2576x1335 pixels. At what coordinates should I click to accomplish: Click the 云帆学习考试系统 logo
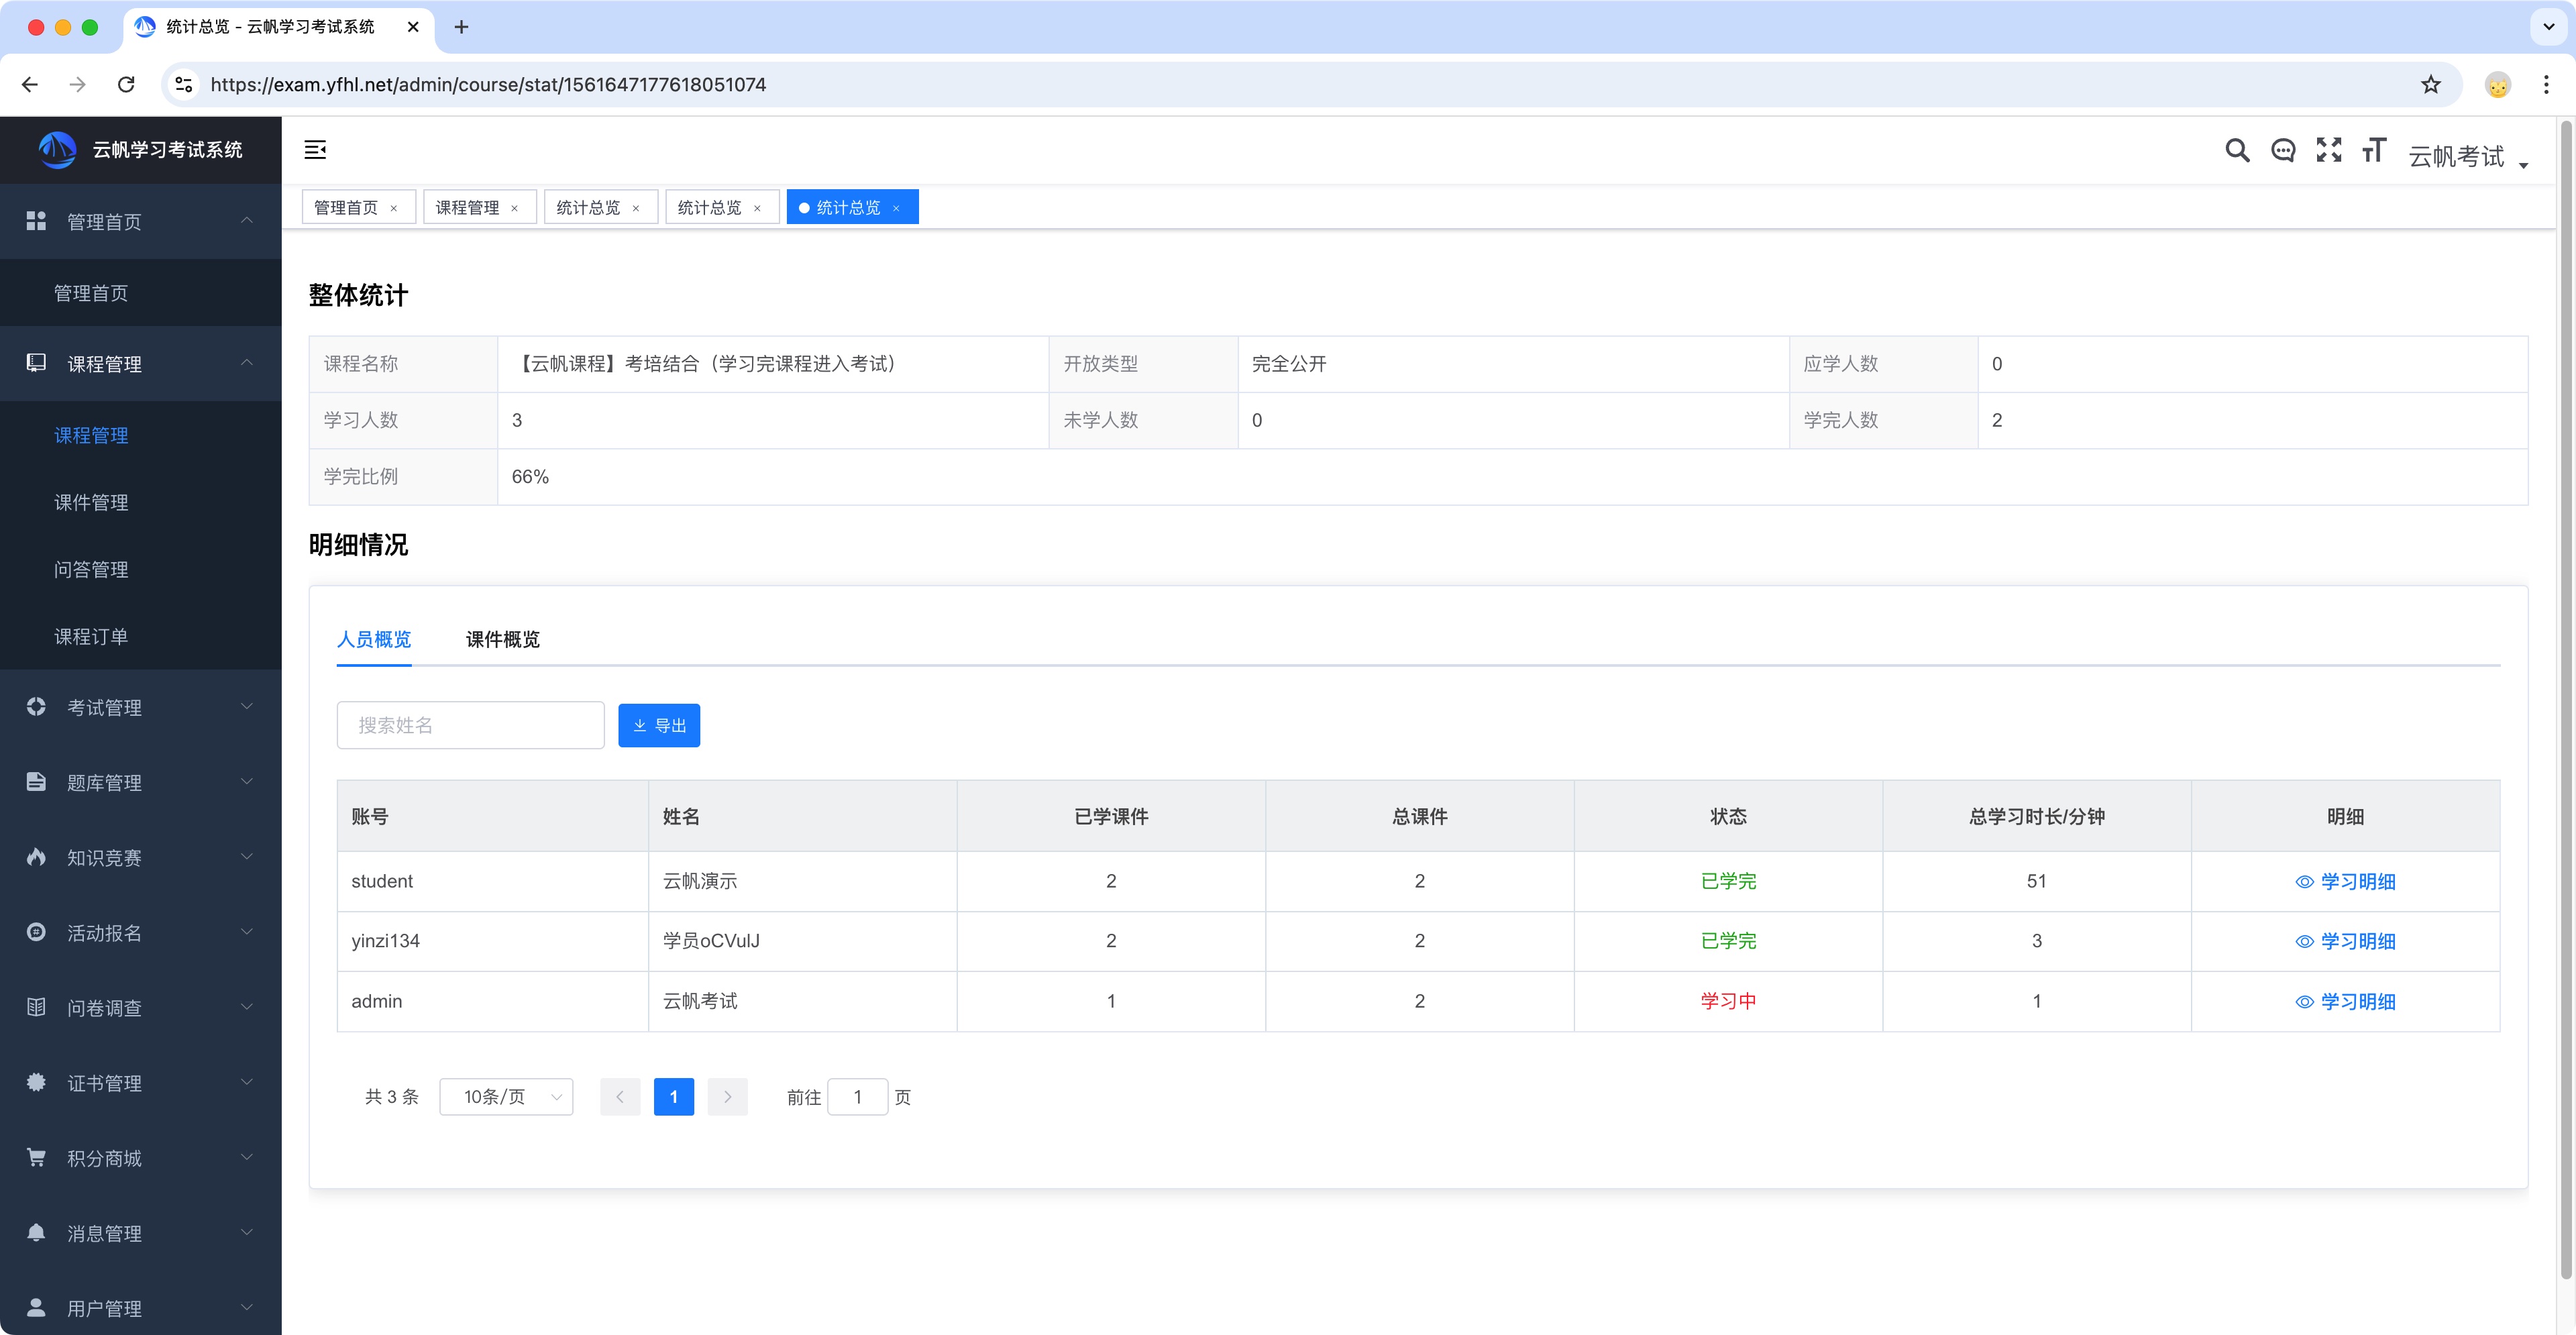[57, 150]
